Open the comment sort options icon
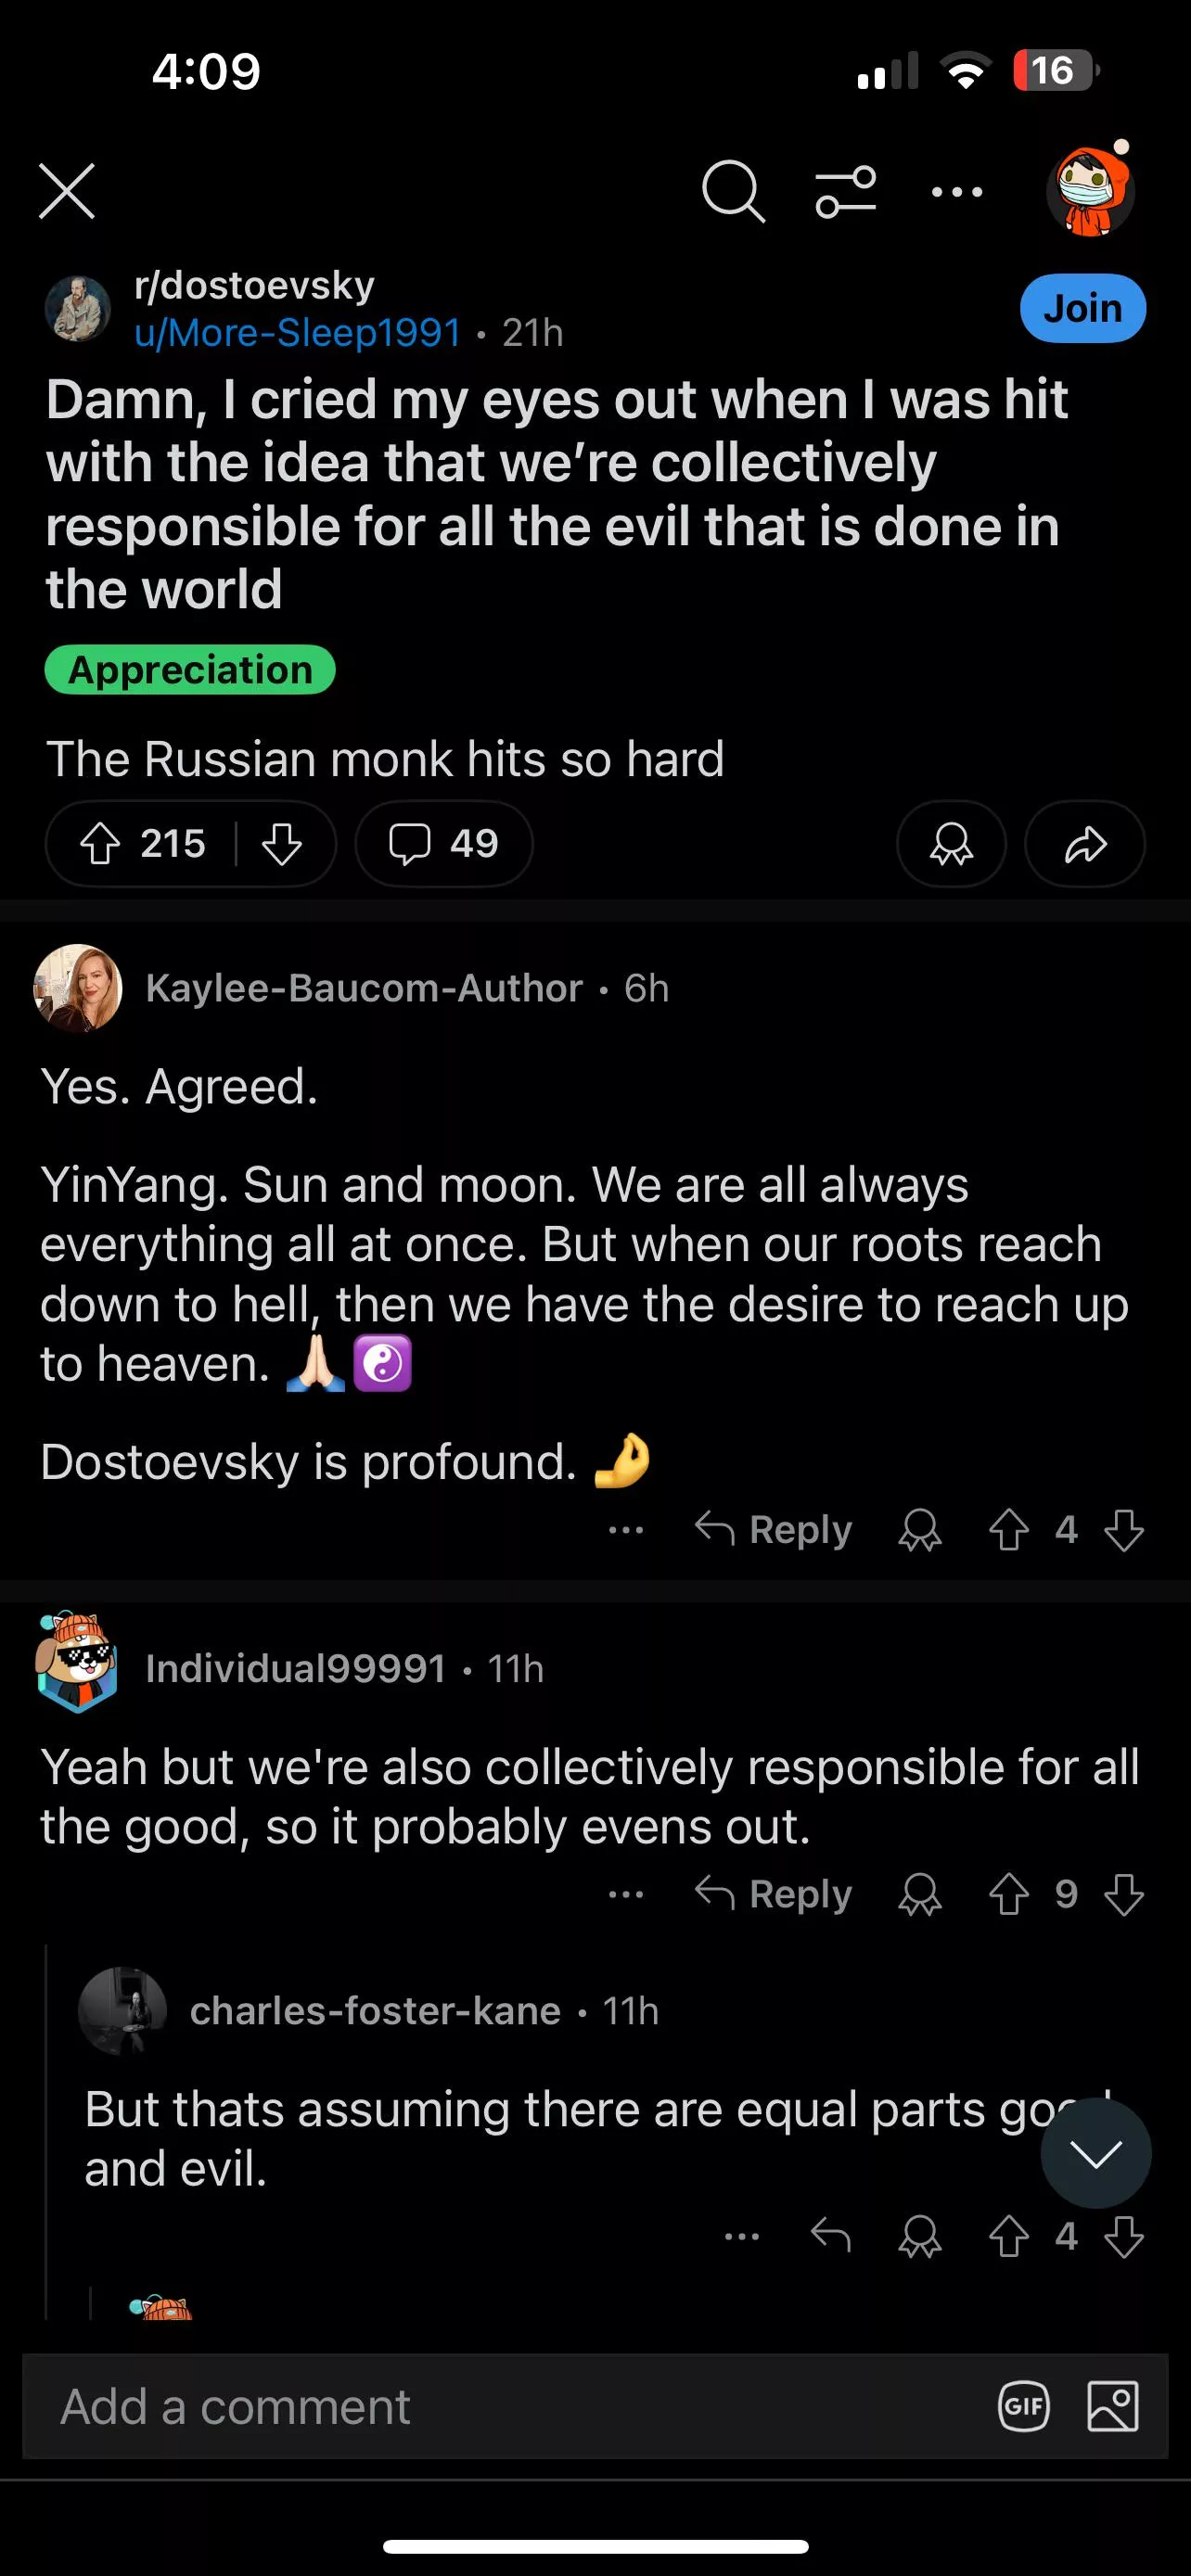The width and height of the screenshot is (1191, 2576). [x=845, y=190]
